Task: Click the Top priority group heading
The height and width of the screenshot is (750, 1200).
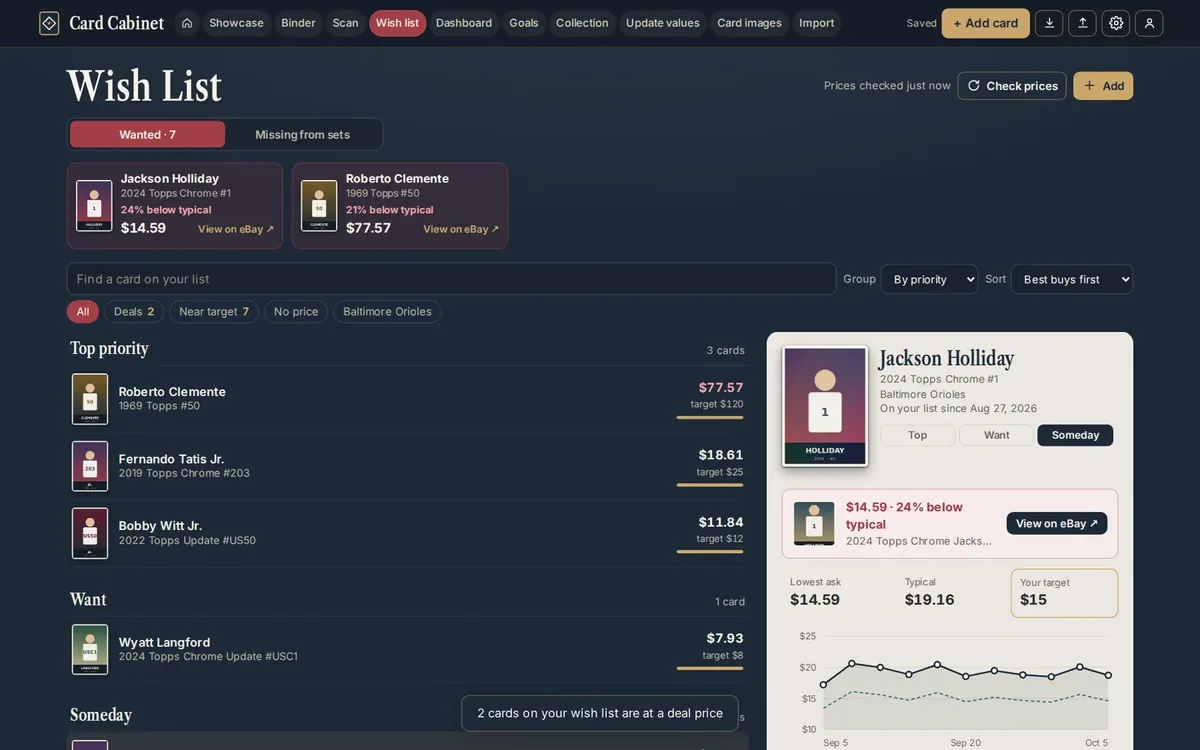Action: coord(109,348)
